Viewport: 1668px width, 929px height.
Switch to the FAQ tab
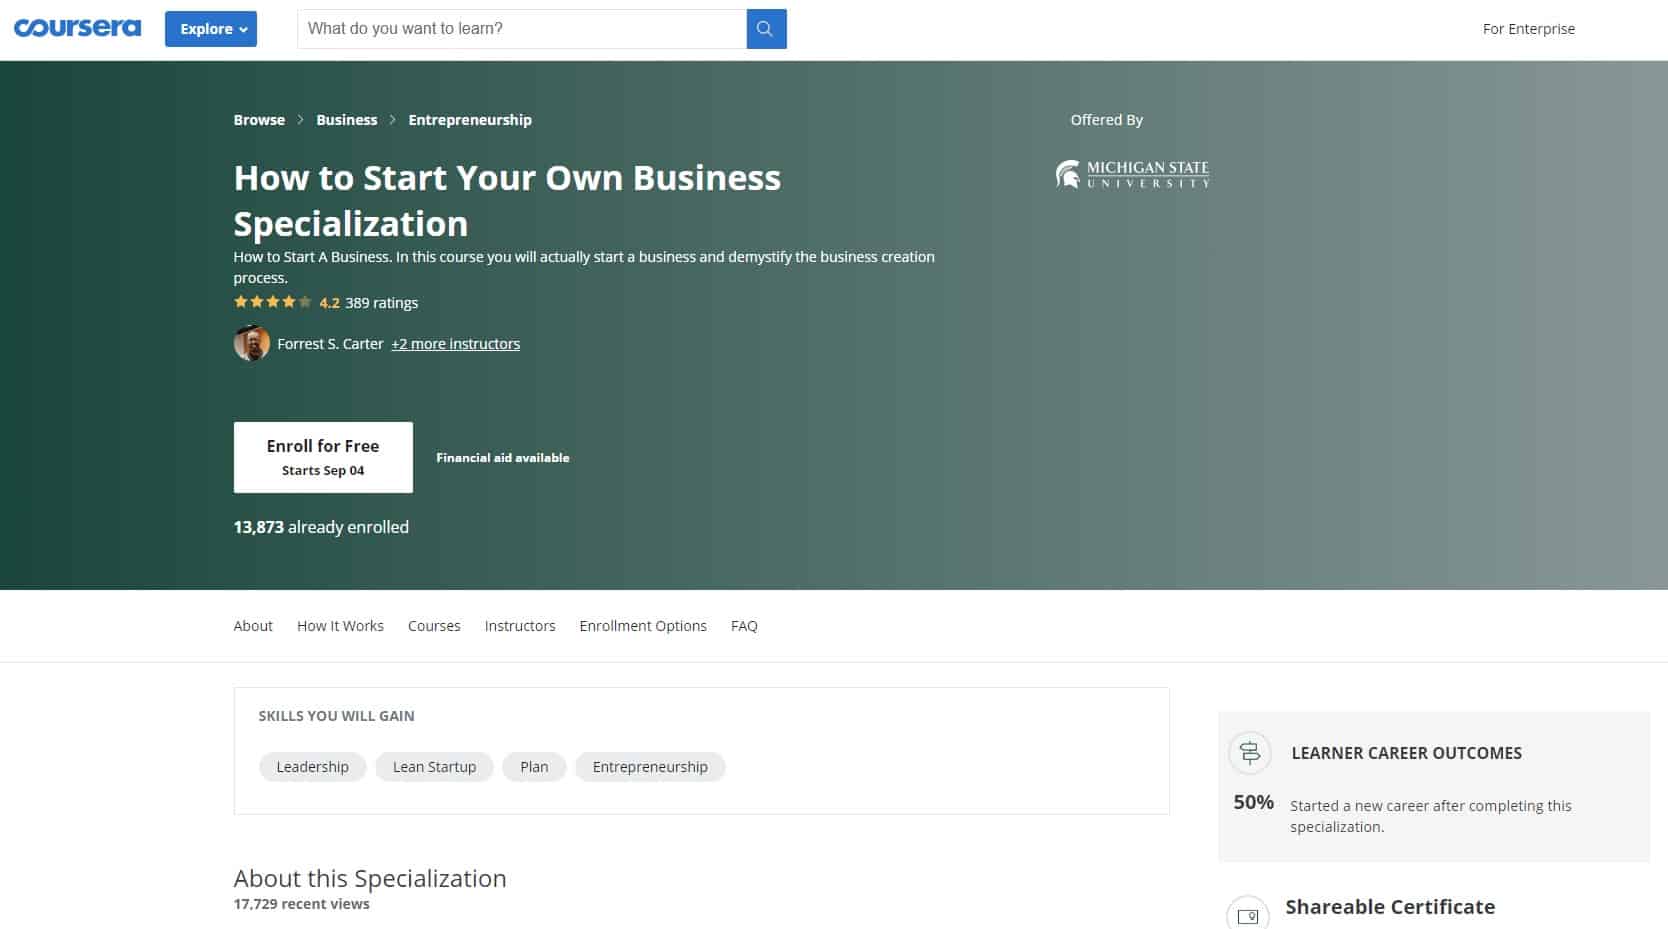(x=744, y=626)
